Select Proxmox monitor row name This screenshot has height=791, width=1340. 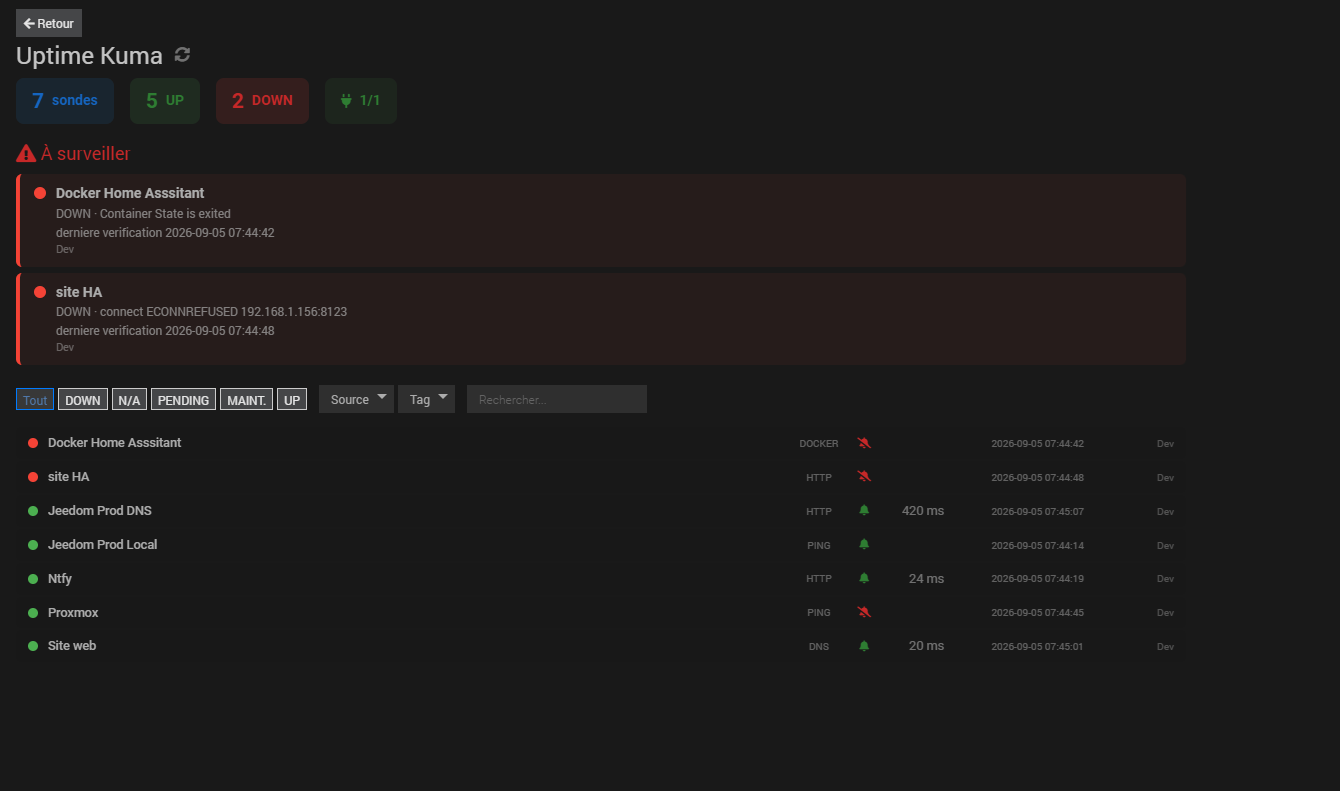point(73,613)
